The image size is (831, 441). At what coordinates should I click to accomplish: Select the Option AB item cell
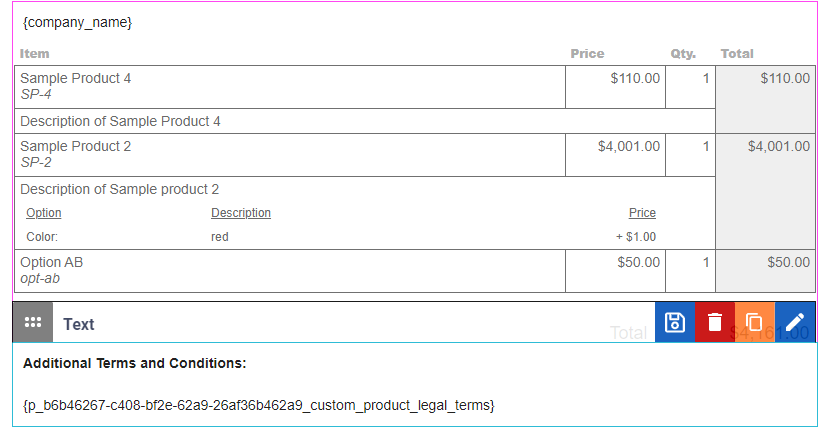(x=290, y=271)
